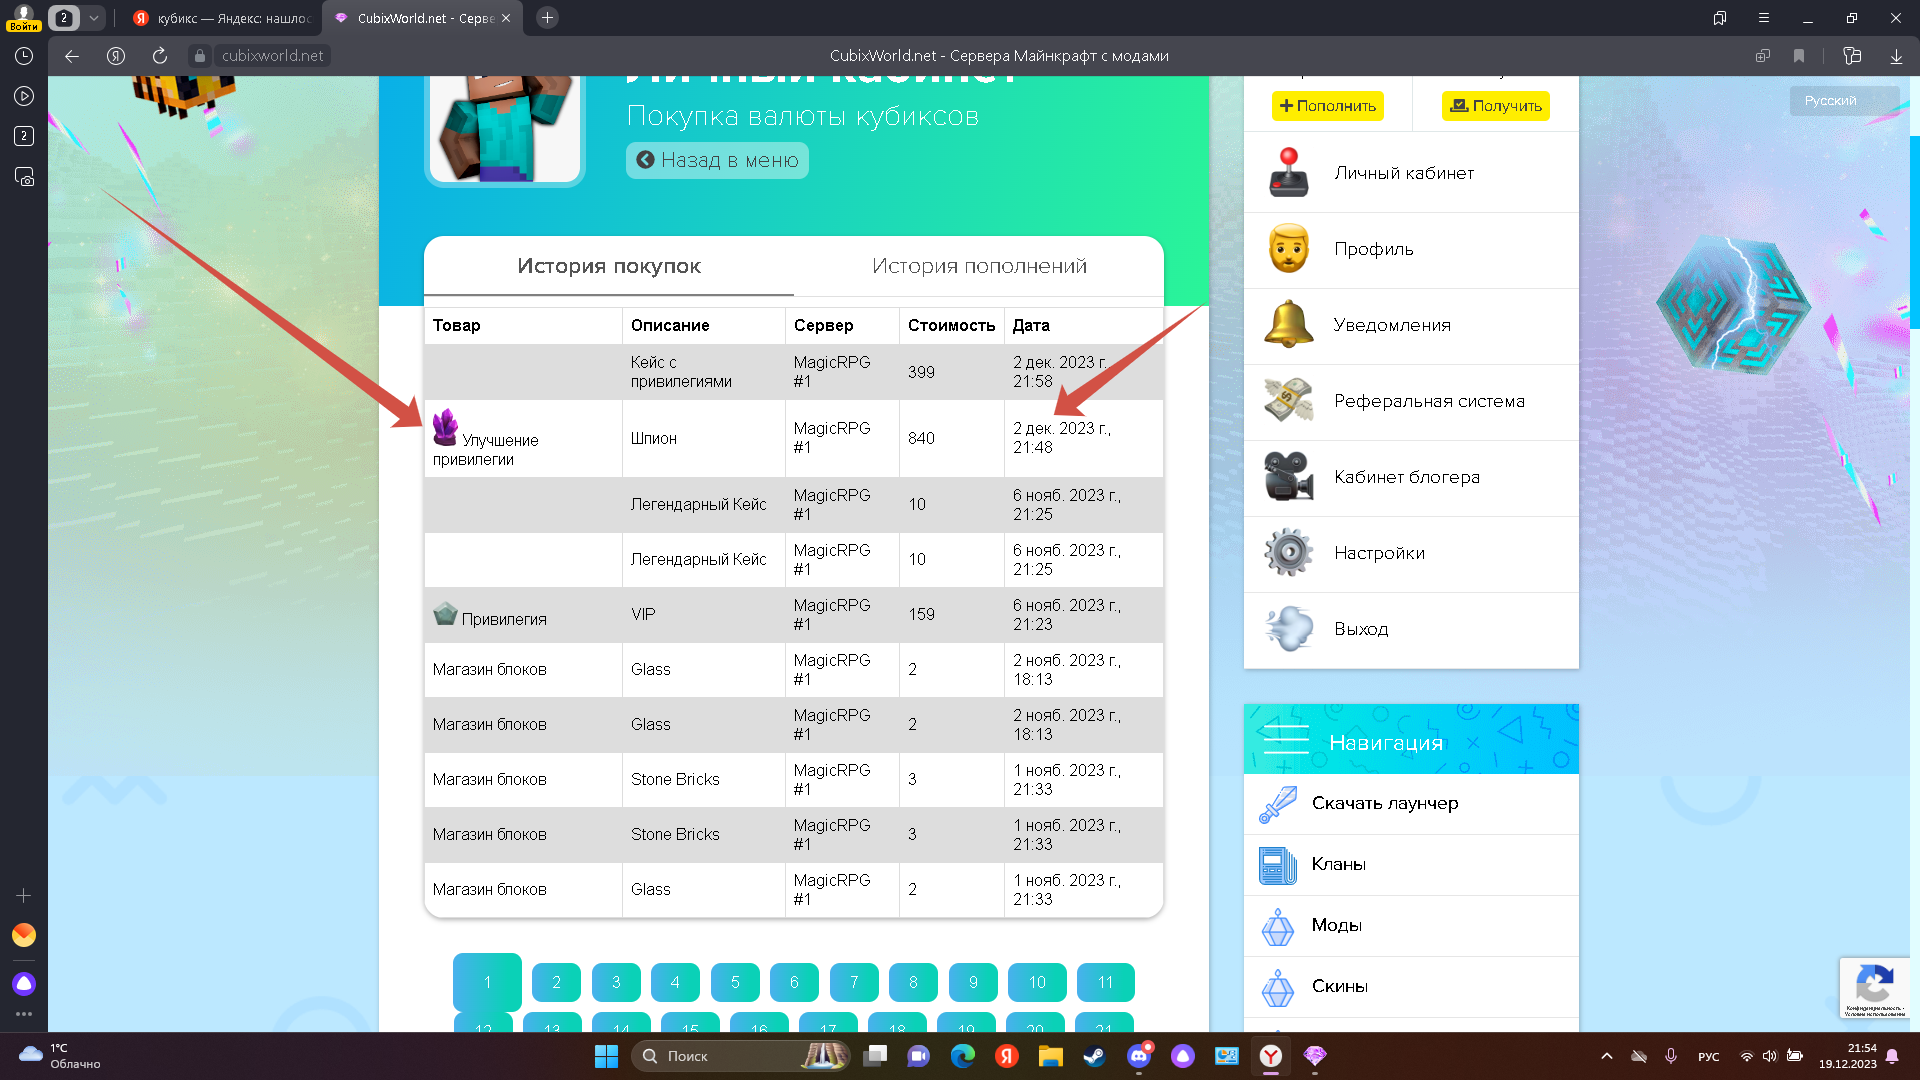This screenshot has height=1080, width=1920.
Task: Open the bell Уведомления icon
Action: [x=1288, y=325]
